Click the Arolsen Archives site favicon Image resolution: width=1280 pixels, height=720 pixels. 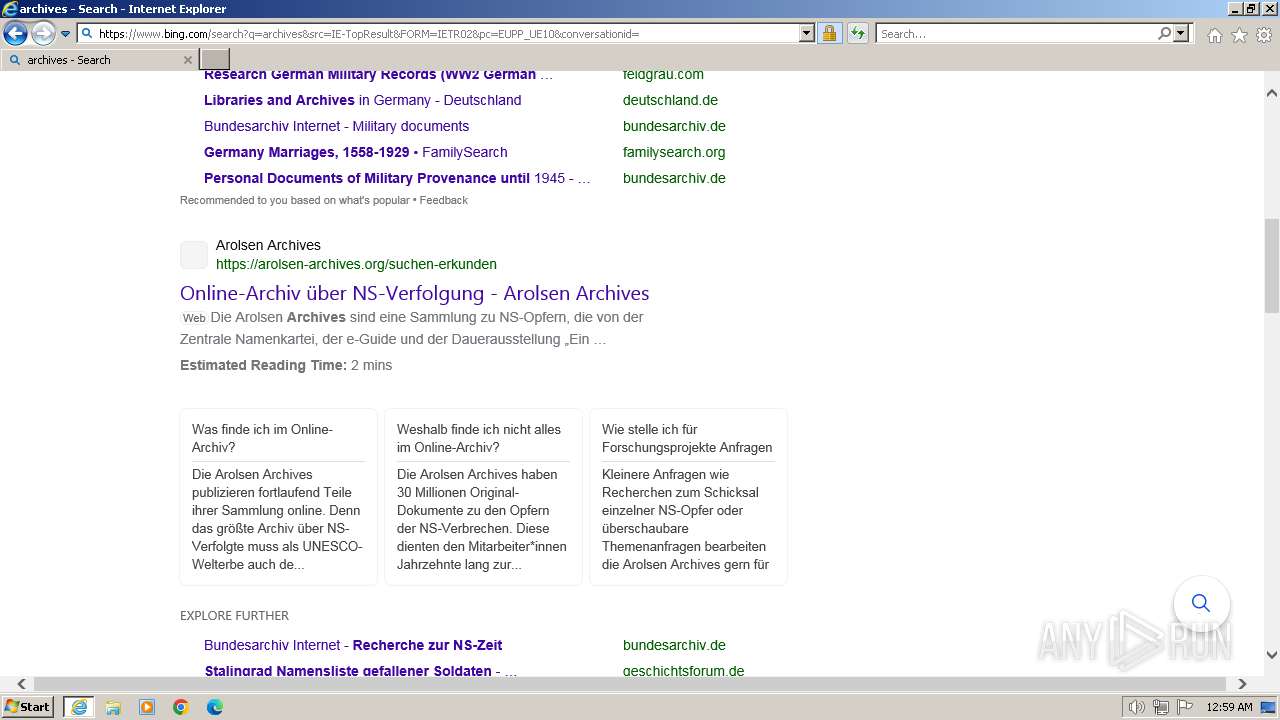(x=194, y=255)
